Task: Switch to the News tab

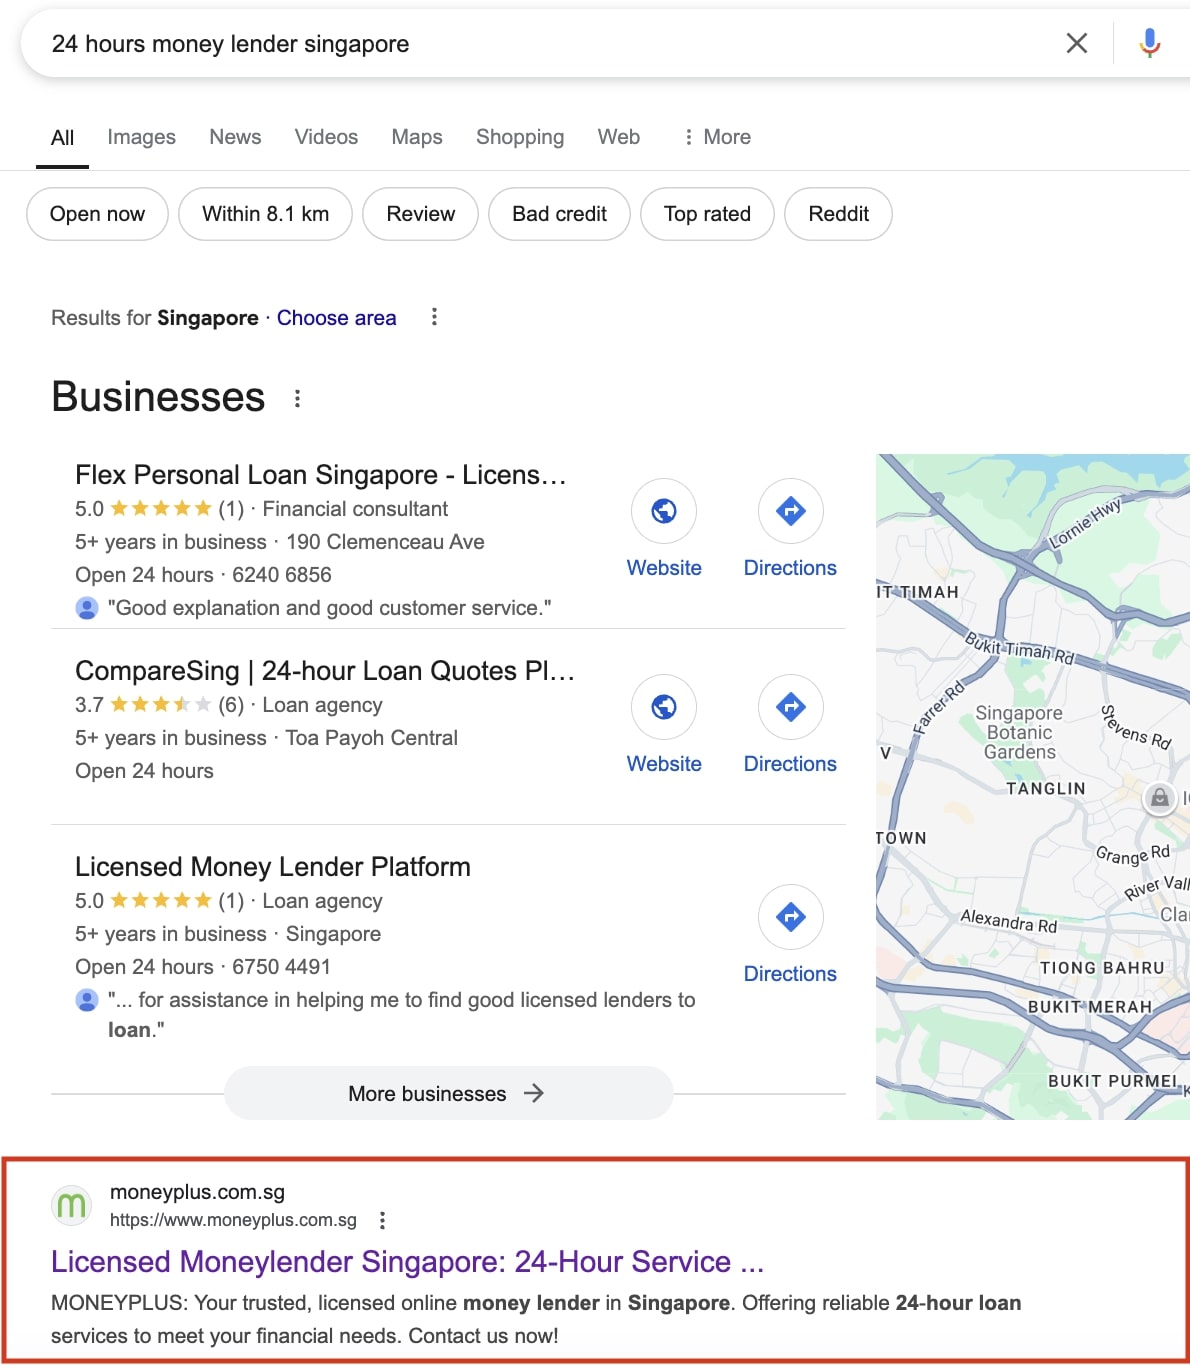Action: [235, 137]
